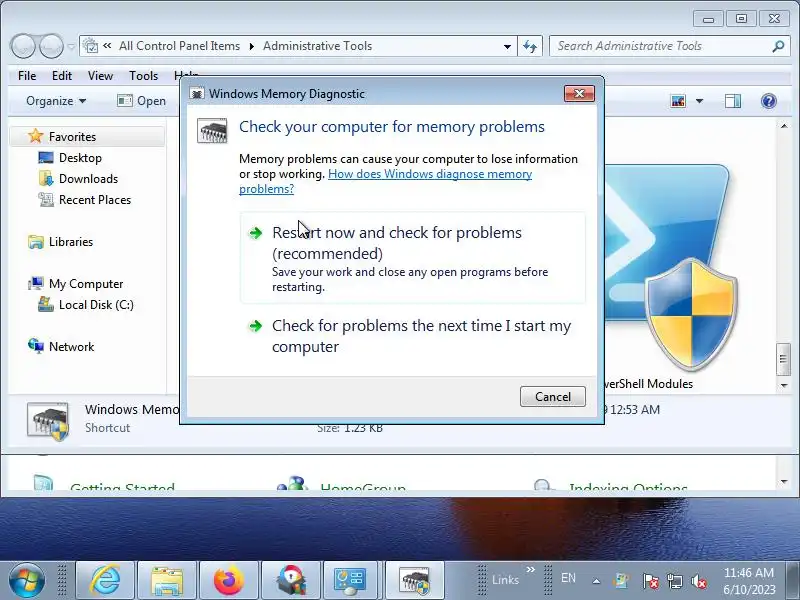
Task: Select My Computer in navigation pane
Action: [x=86, y=284]
